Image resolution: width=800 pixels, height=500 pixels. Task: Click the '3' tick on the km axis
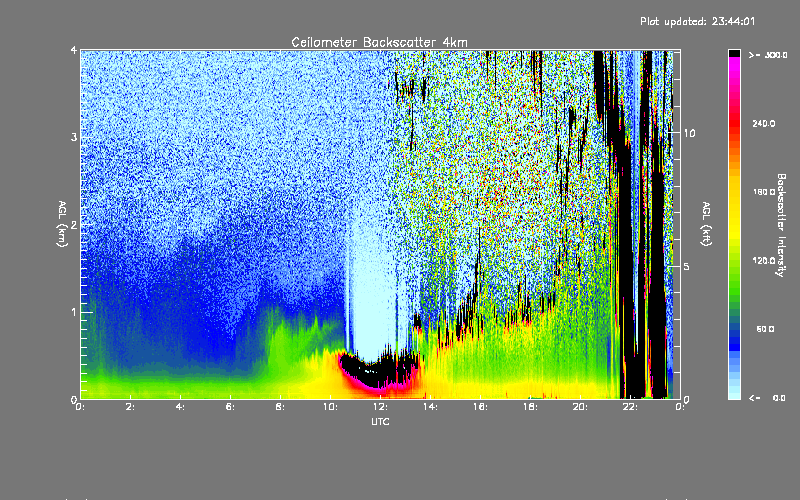click(x=74, y=138)
